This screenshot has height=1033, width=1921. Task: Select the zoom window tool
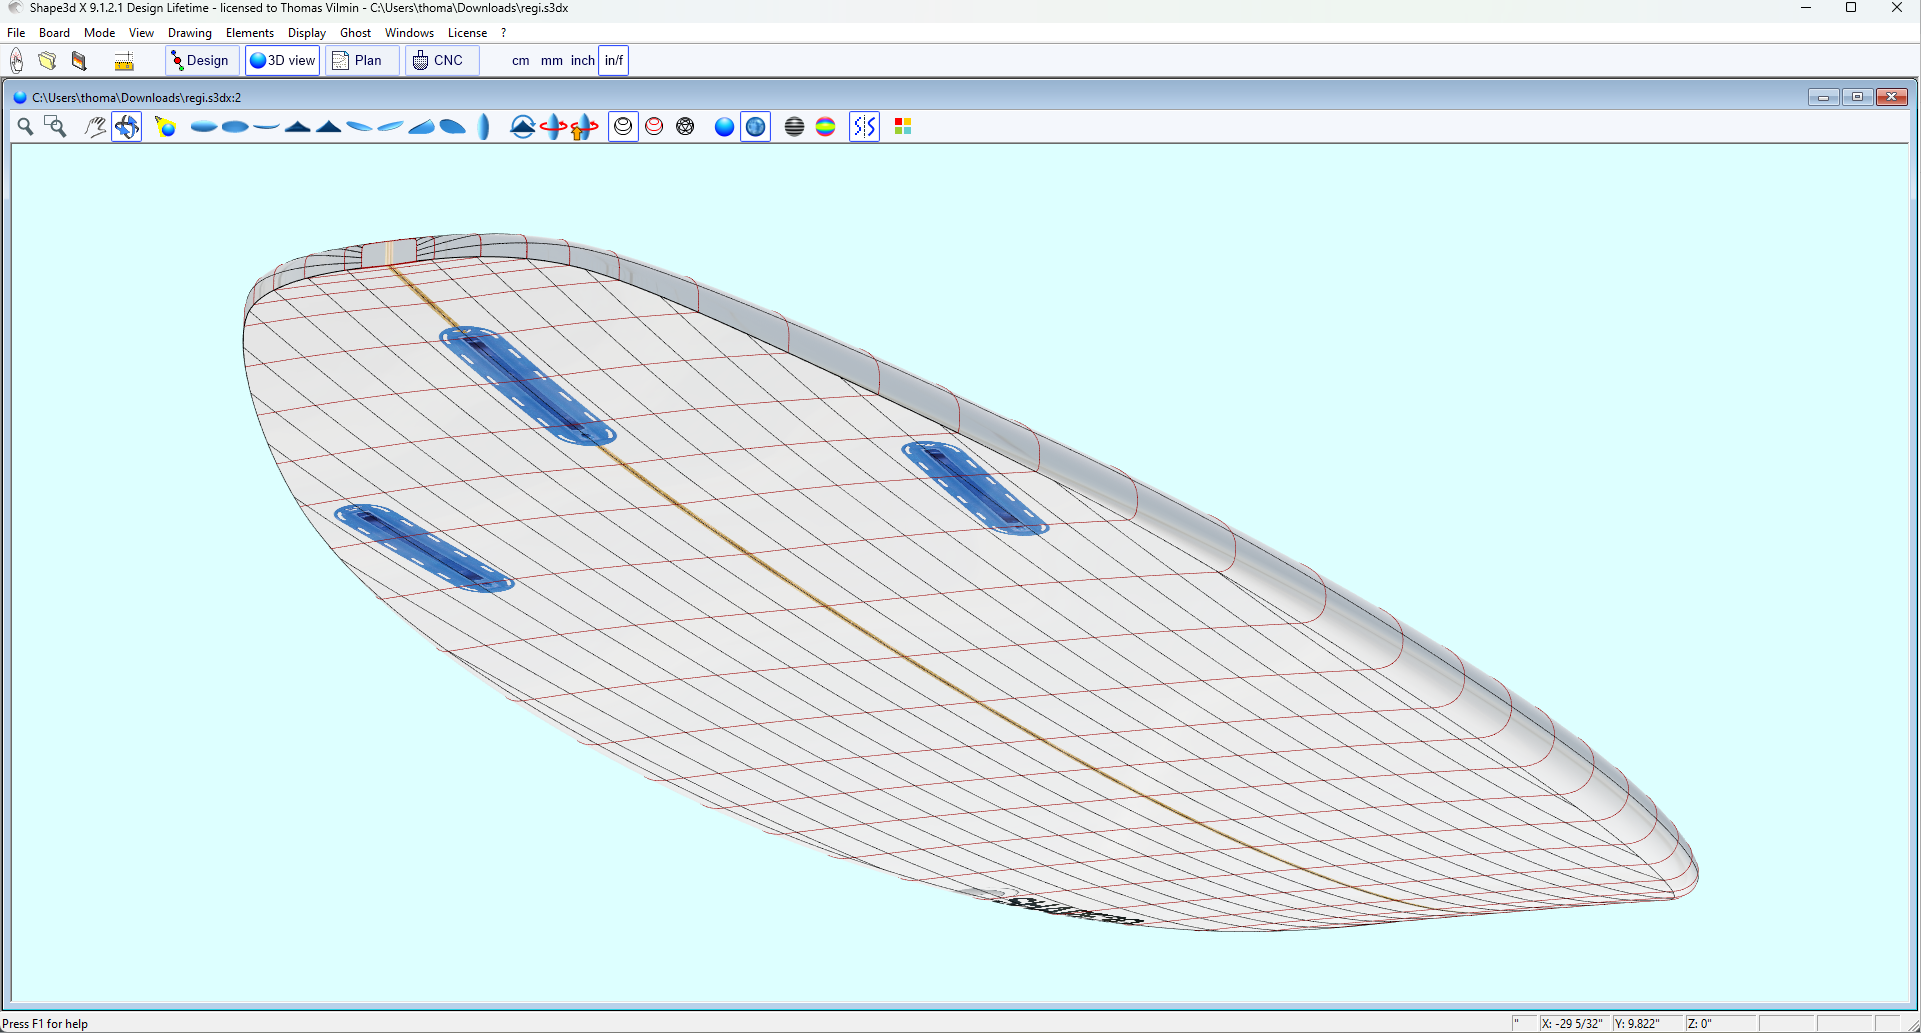pyautogui.click(x=55, y=126)
